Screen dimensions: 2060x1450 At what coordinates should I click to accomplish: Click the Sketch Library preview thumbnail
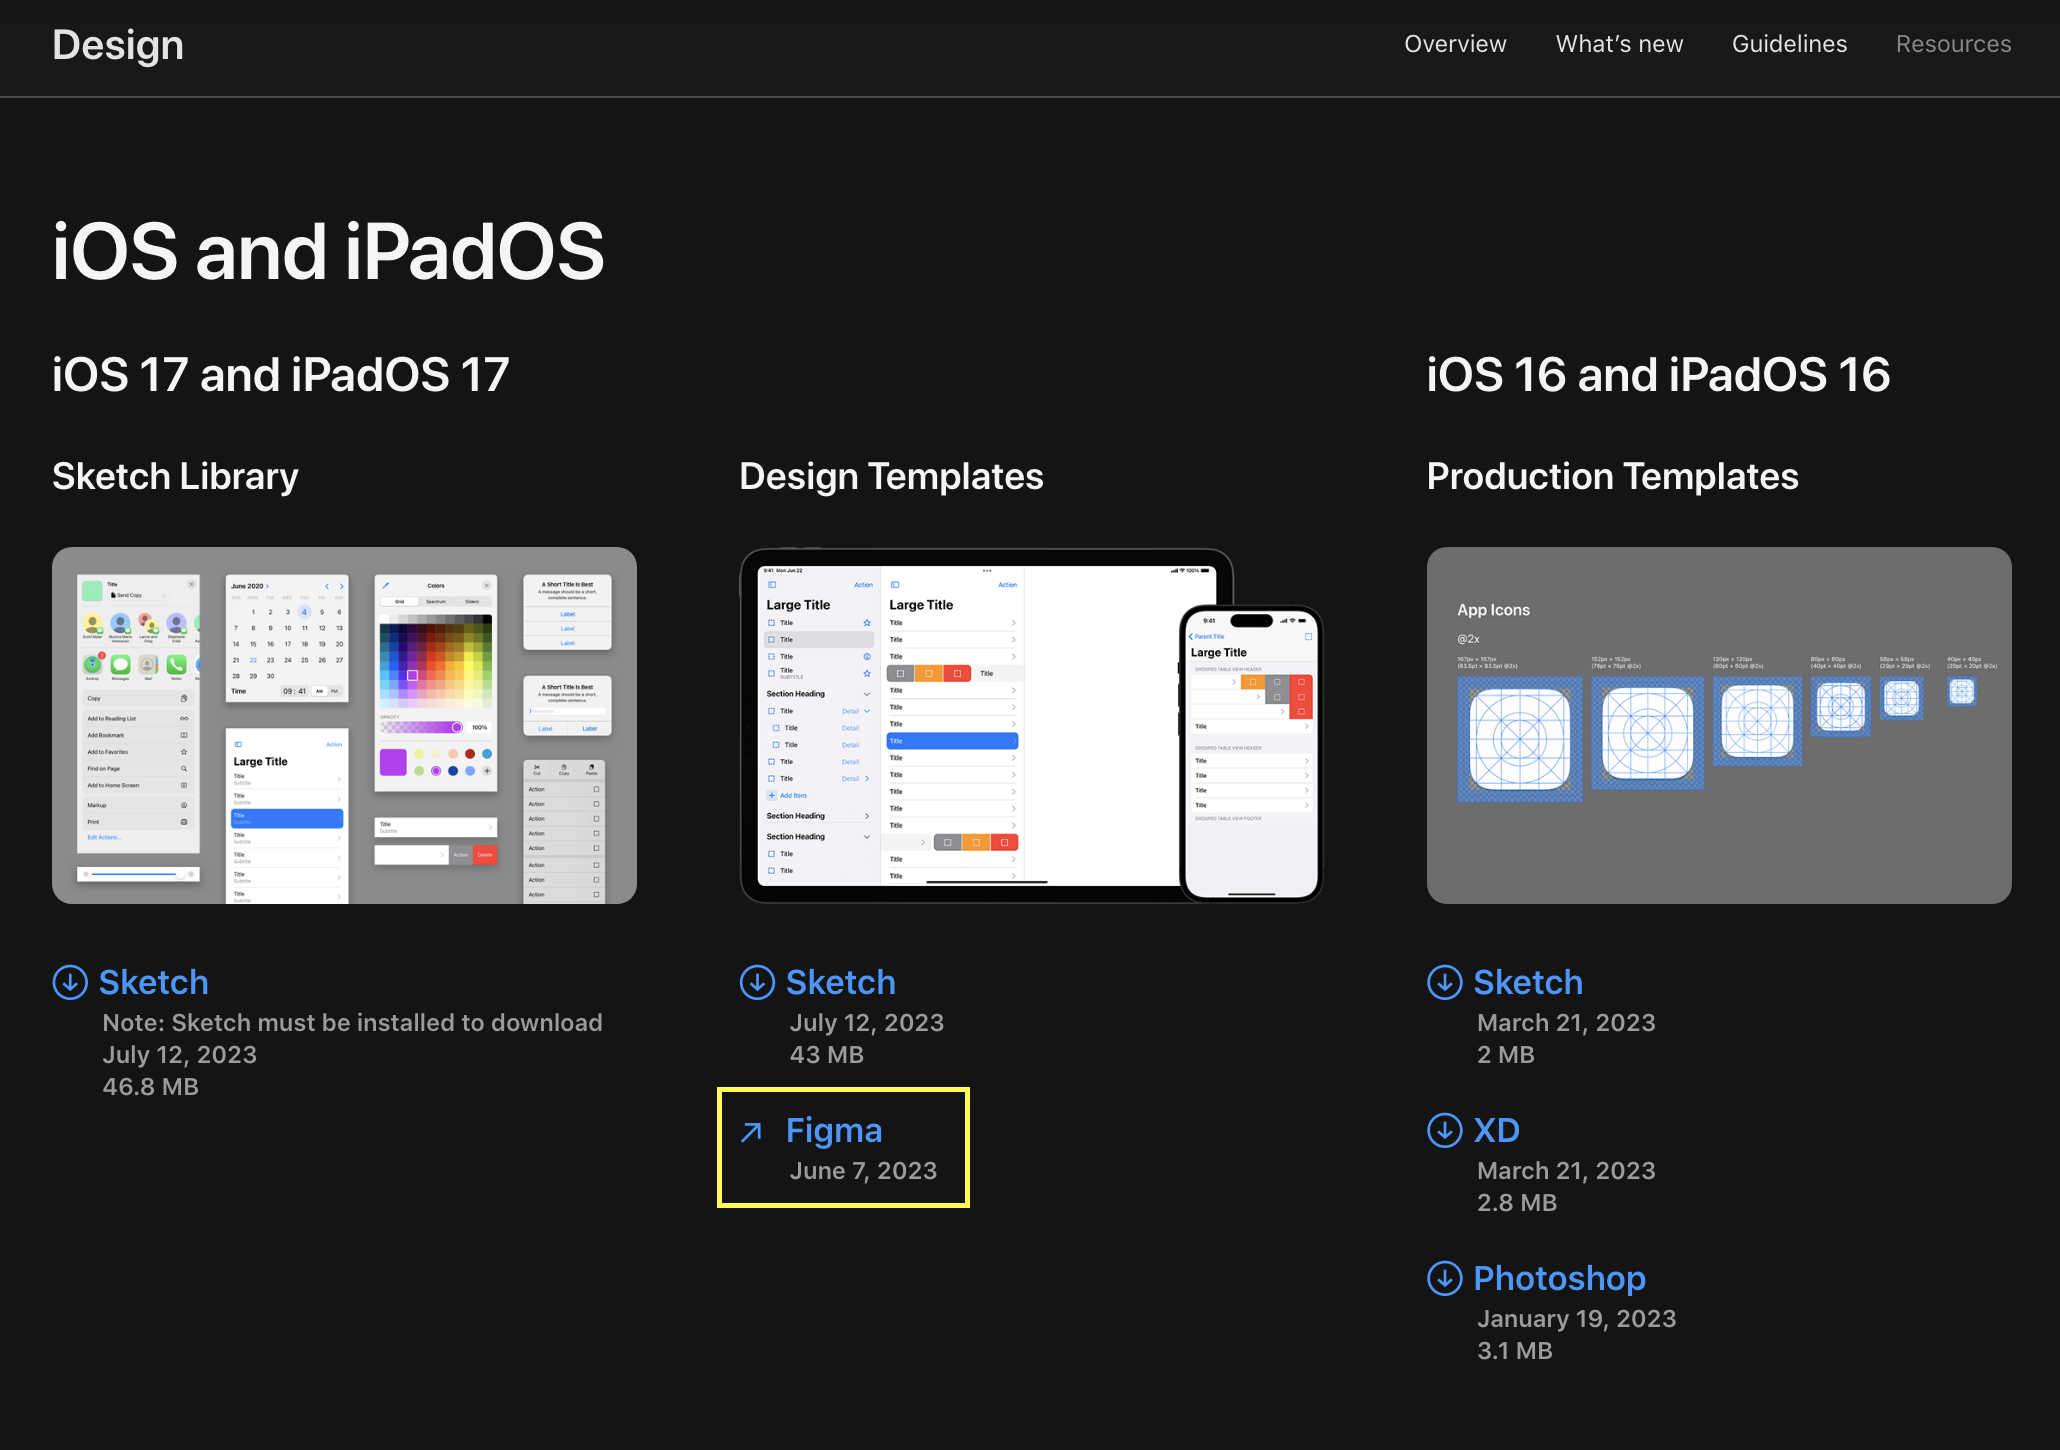click(344, 725)
